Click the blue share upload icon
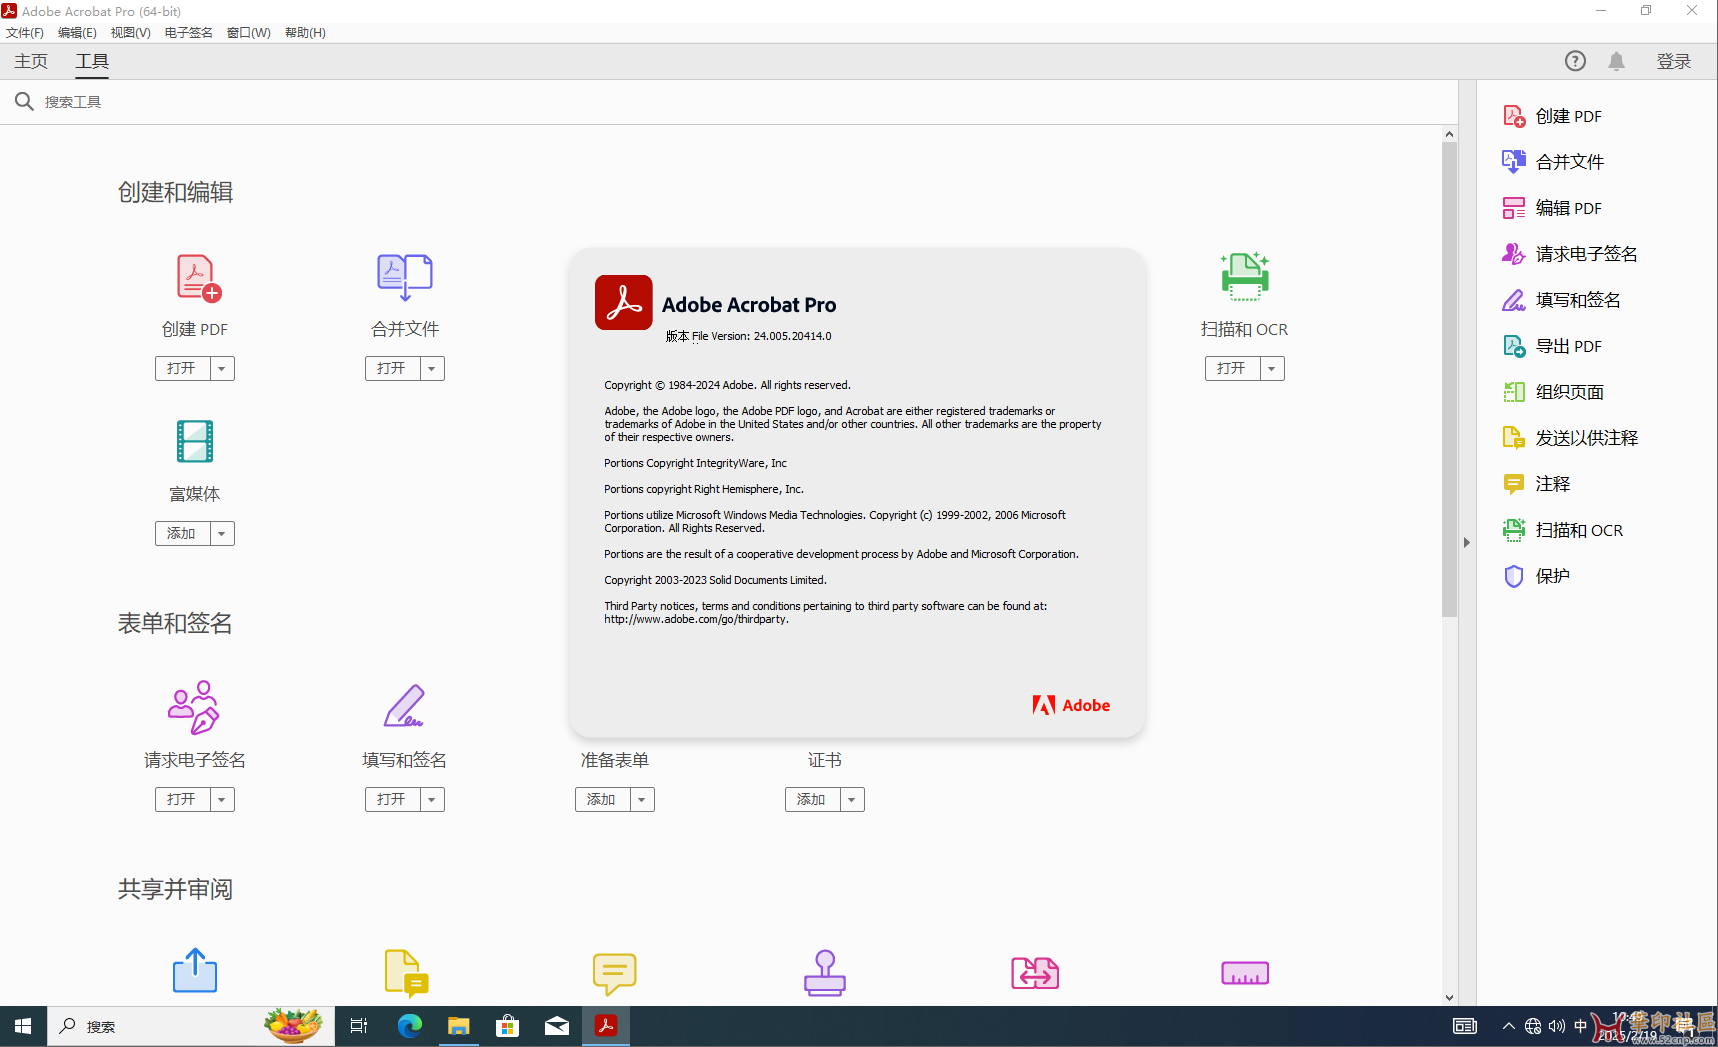This screenshot has width=1718, height=1047. tap(195, 970)
